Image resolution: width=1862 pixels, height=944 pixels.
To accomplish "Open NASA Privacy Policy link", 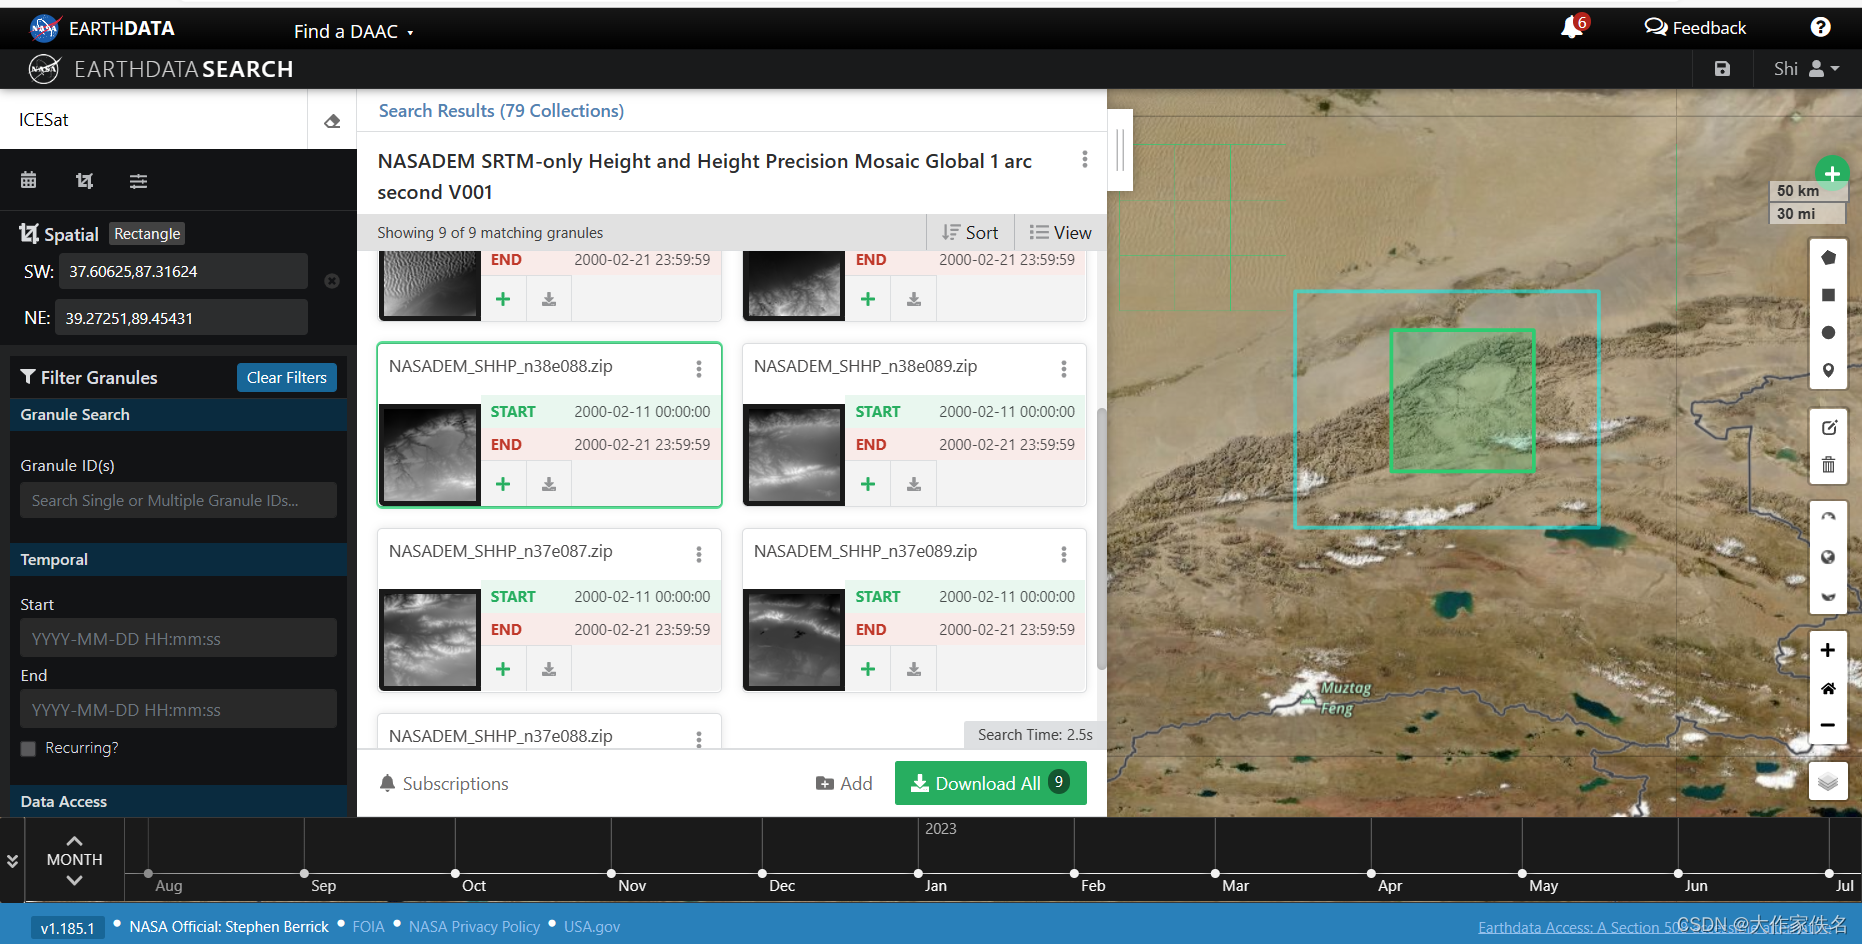I will tap(474, 927).
